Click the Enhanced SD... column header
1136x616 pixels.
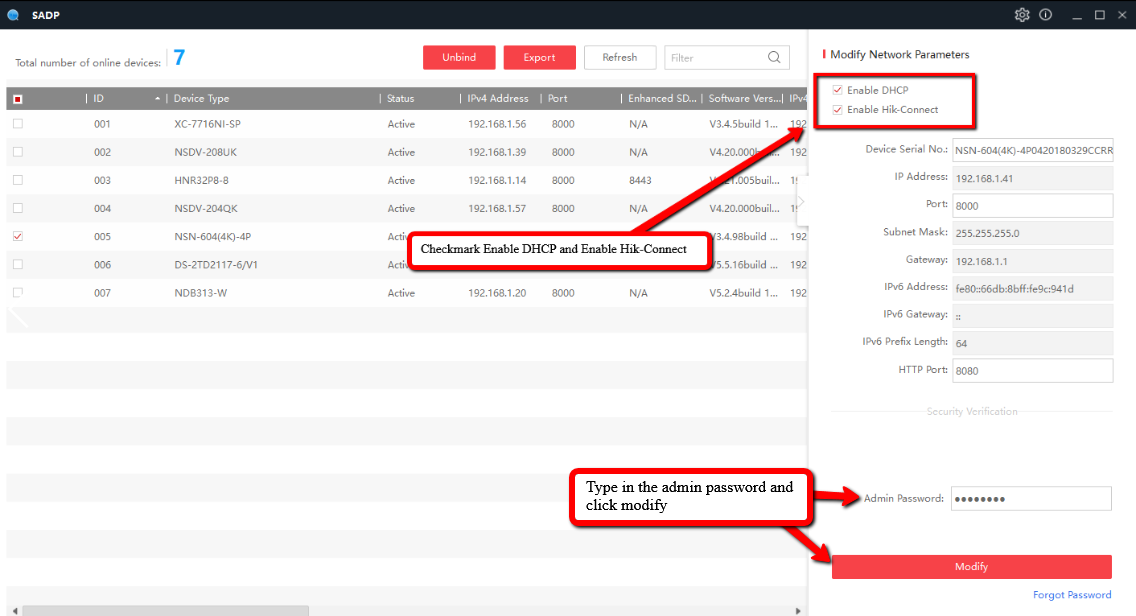pos(662,99)
